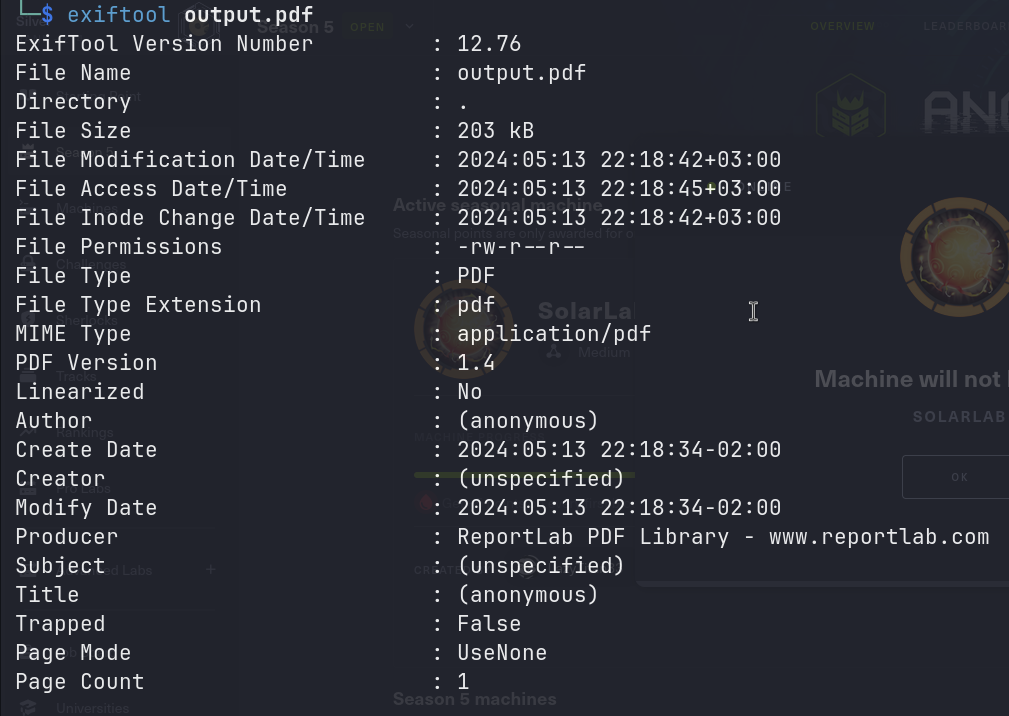1009x716 pixels.
Task: Click www.reportlab.com in the Producer line
Action: click(879, 537)
